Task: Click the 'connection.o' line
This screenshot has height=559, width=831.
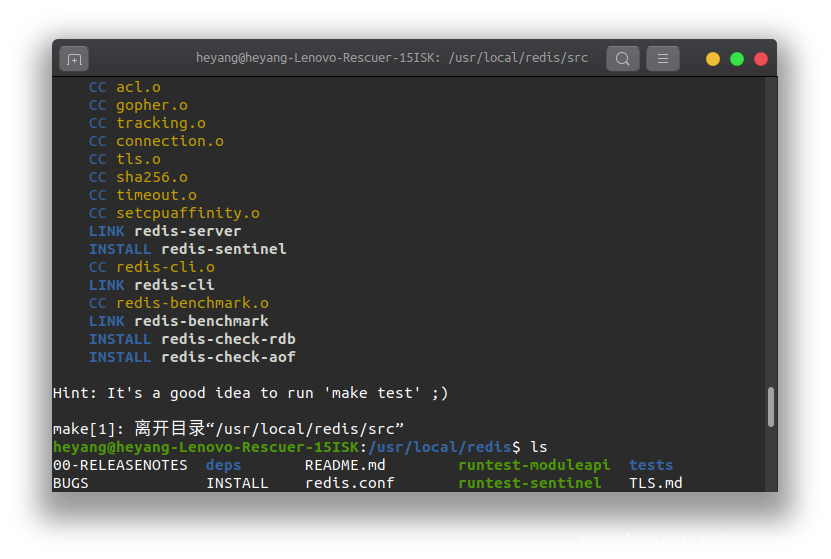Action: pos(156,141)
